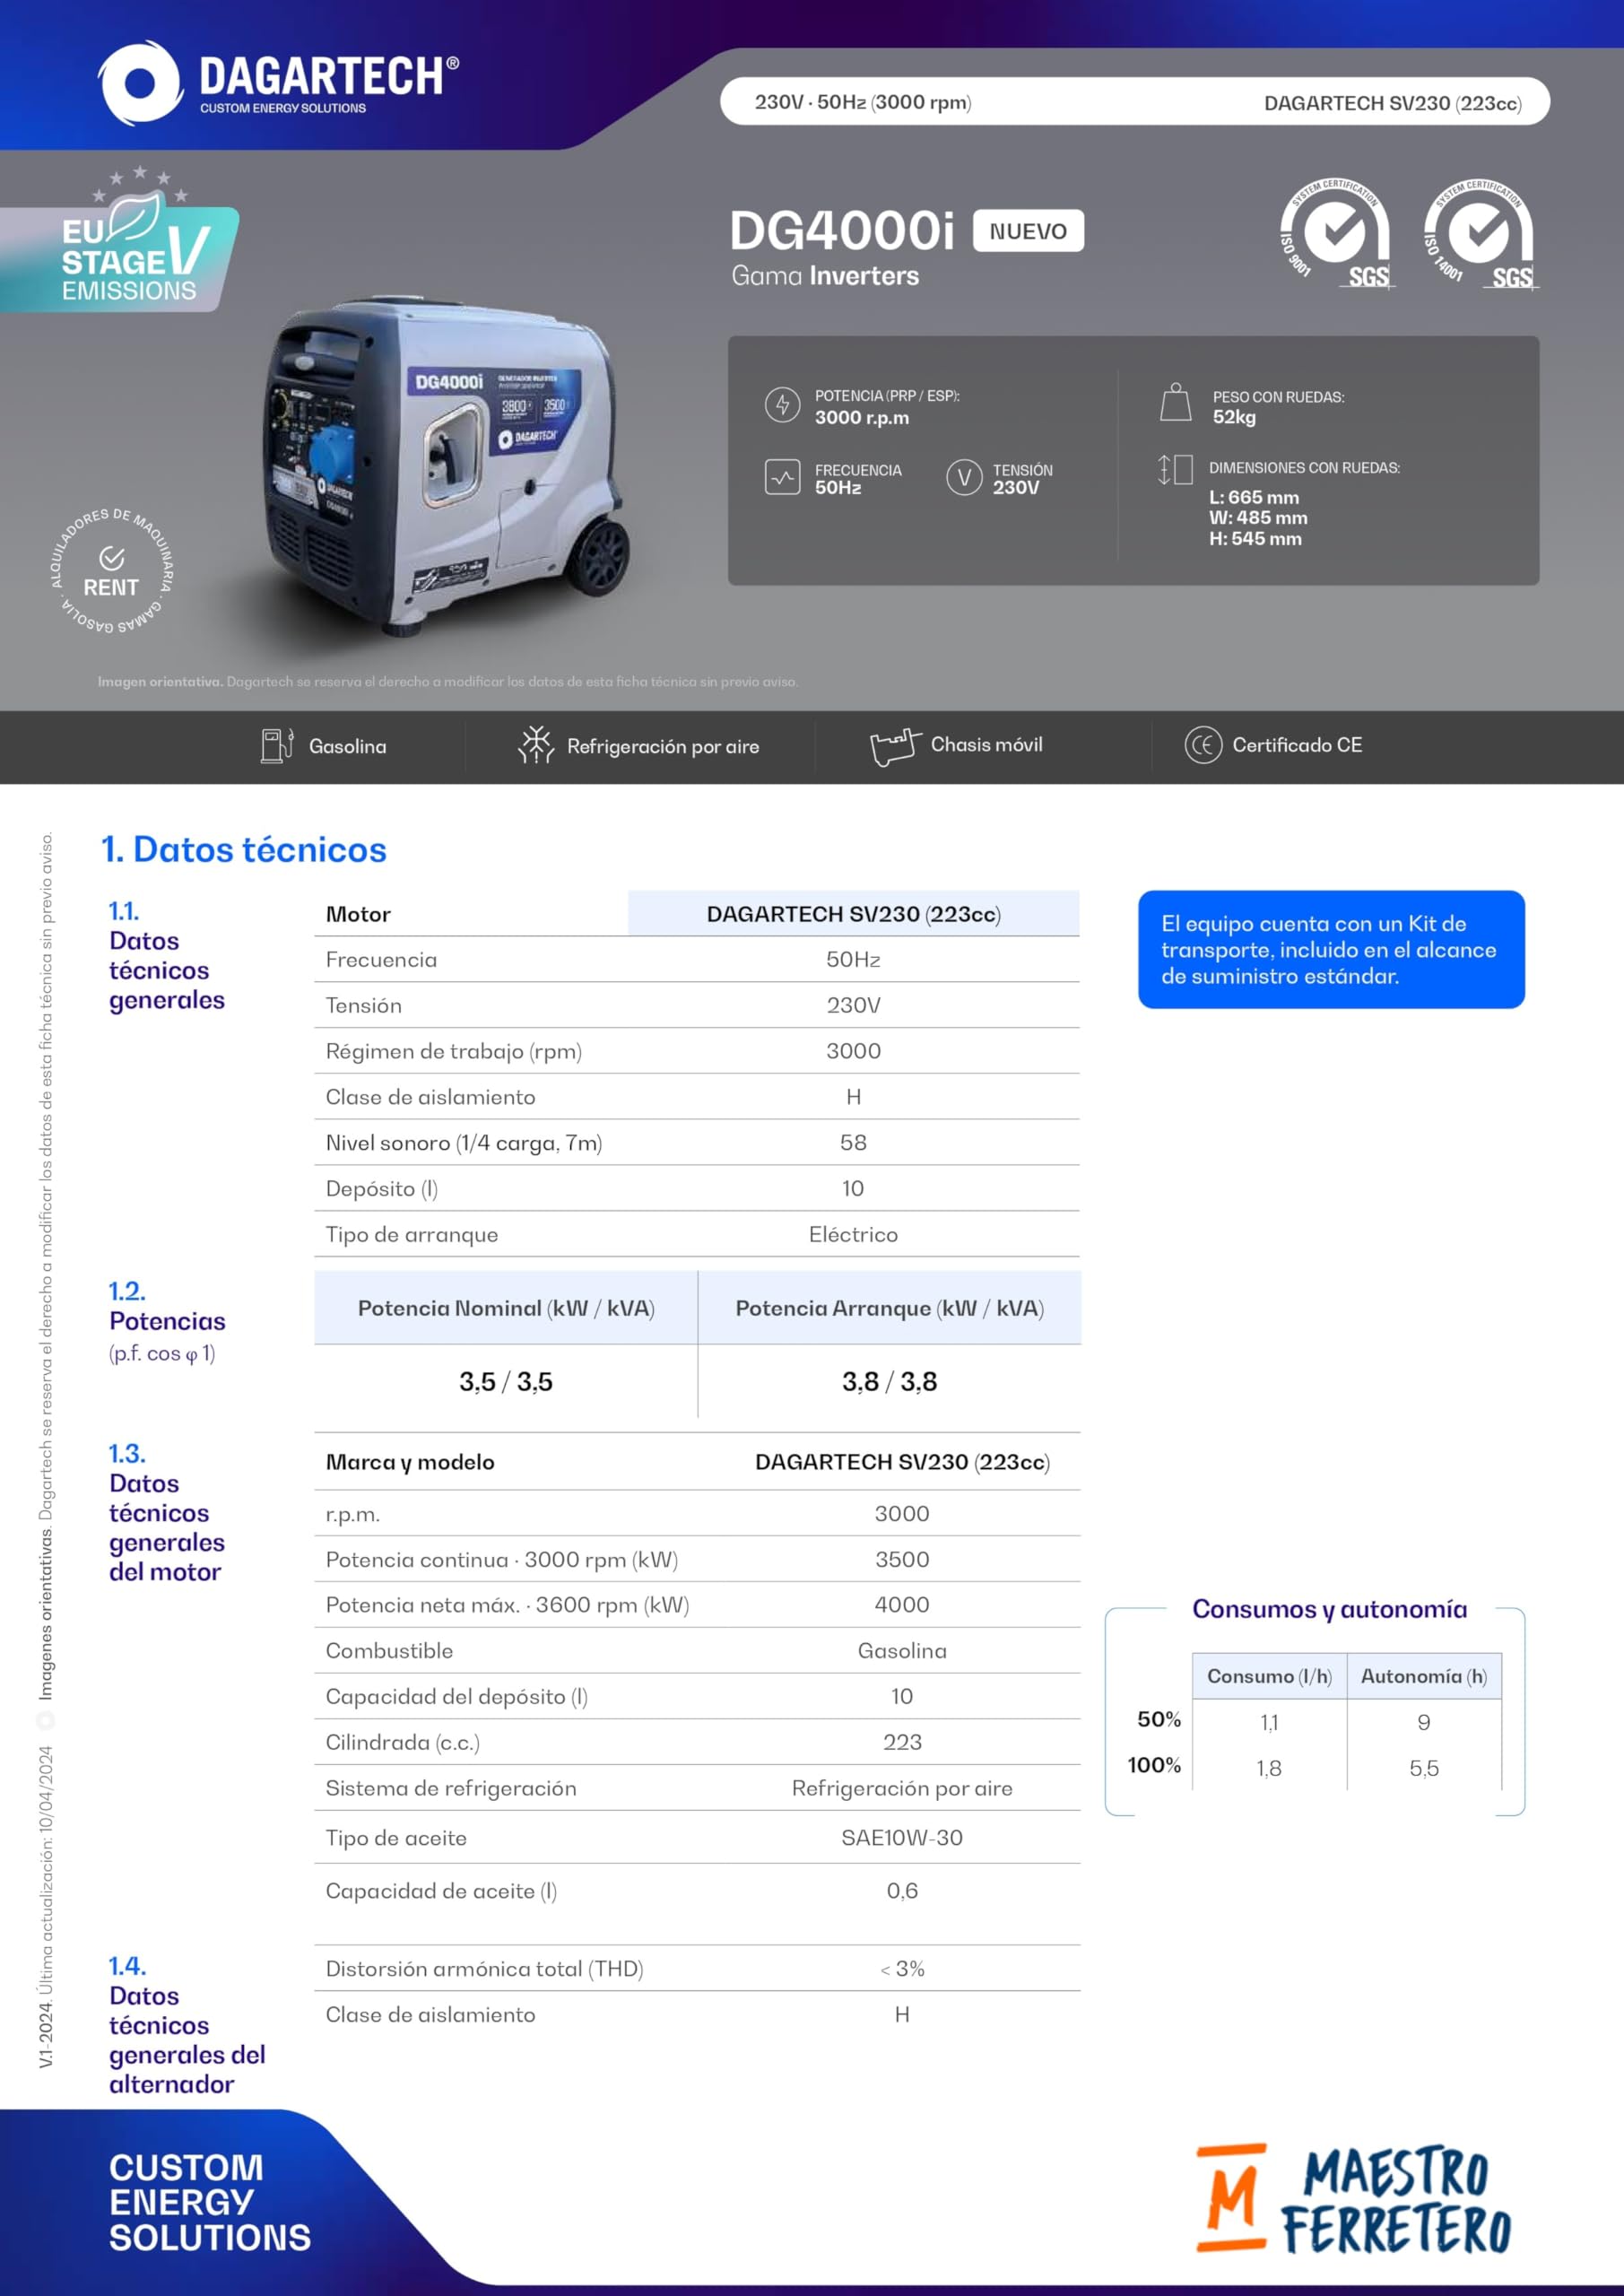Viewport: 1624px width, 2296px height.
Task: Click the weight icon beside Peso con ruedas
Action: (x=1175, y=403)
